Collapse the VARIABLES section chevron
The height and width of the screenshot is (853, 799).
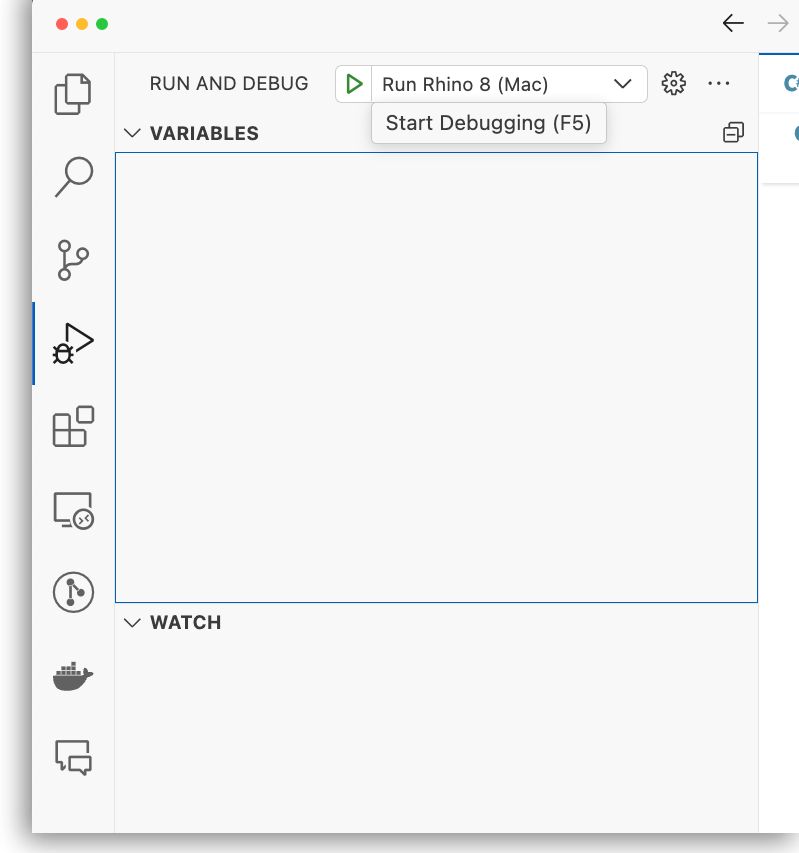point(132,133)
